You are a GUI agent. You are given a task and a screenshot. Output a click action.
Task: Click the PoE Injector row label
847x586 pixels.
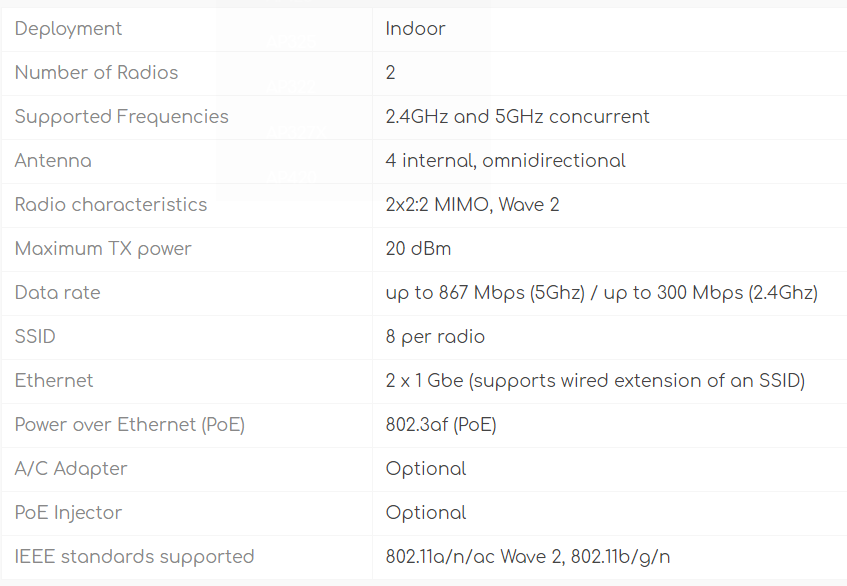(68, 513)
